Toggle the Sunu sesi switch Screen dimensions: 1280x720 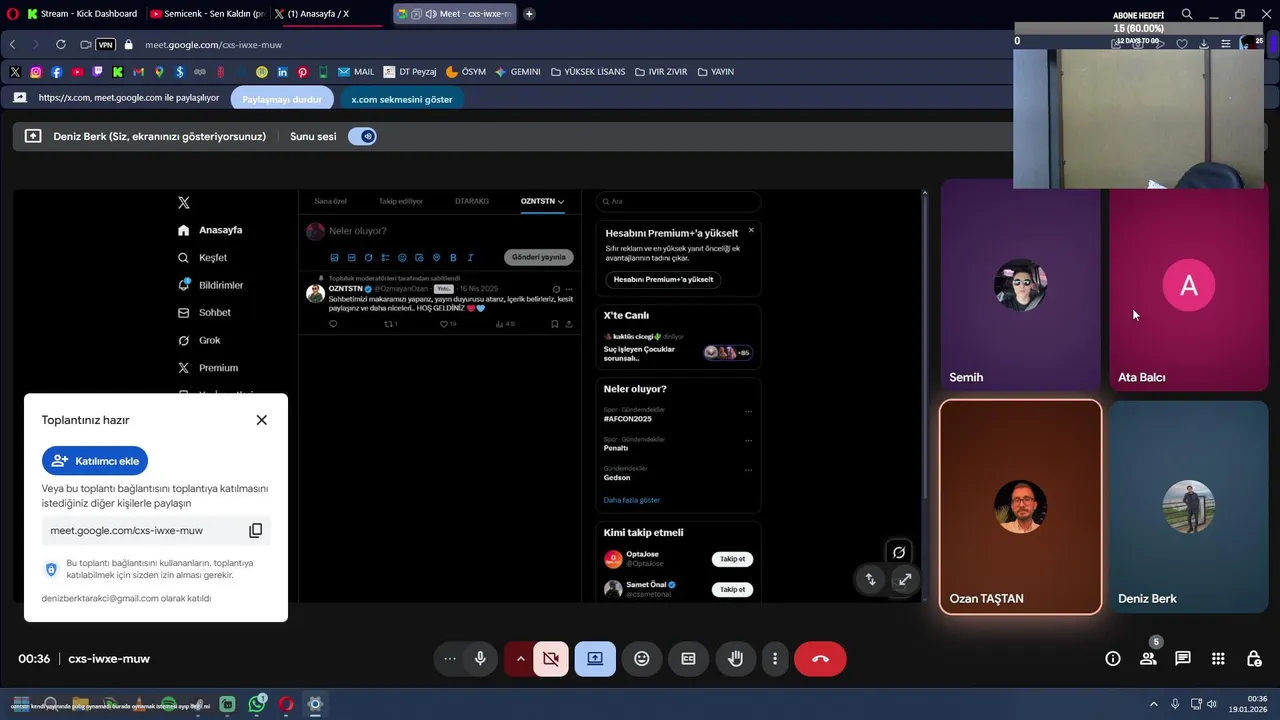pos(362,136)
